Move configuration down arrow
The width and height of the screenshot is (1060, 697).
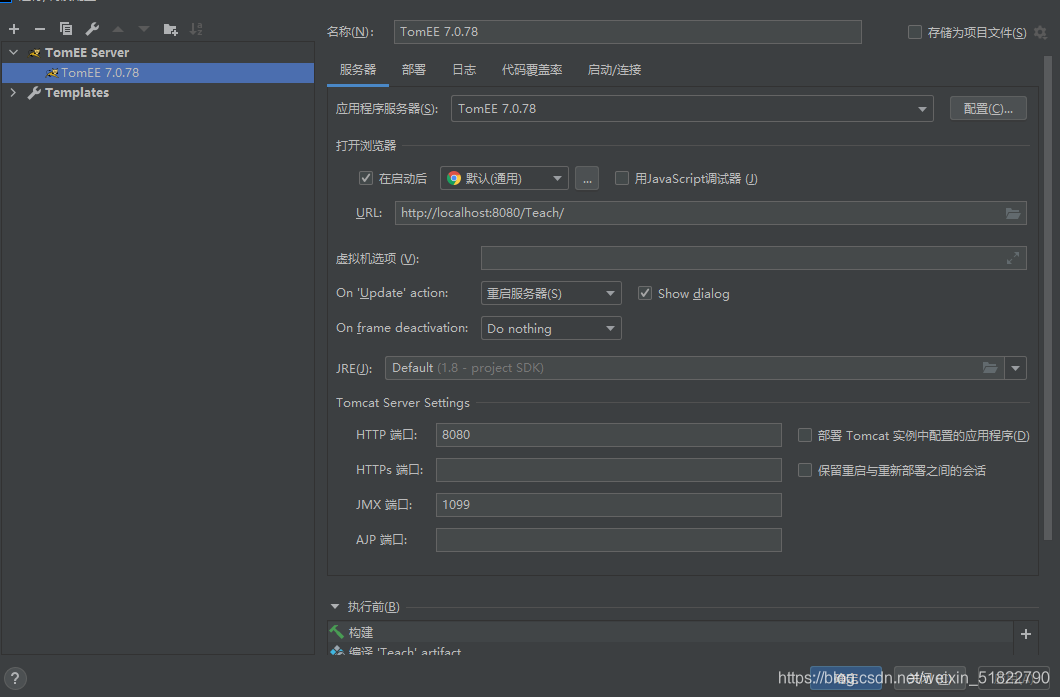tap(144, 29)
